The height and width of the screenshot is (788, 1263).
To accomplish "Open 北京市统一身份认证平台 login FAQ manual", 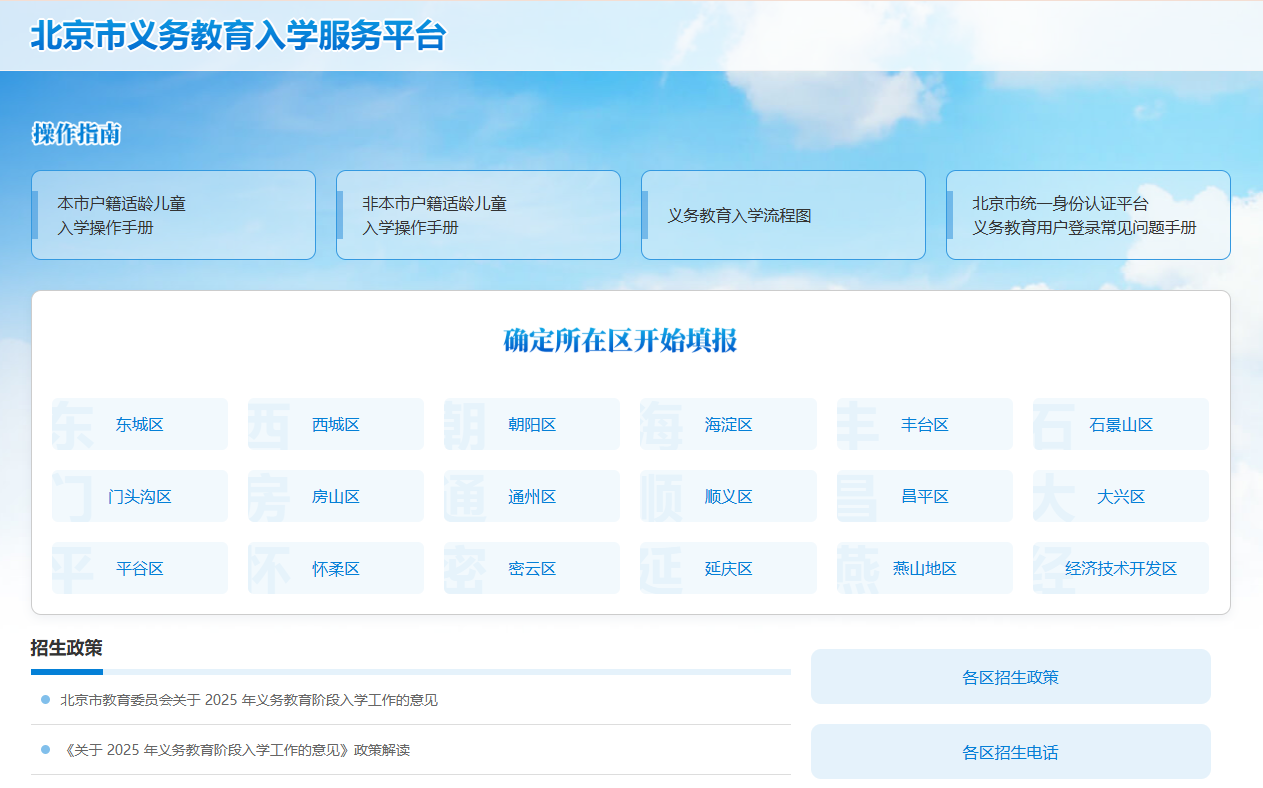I will (1088, 215).
